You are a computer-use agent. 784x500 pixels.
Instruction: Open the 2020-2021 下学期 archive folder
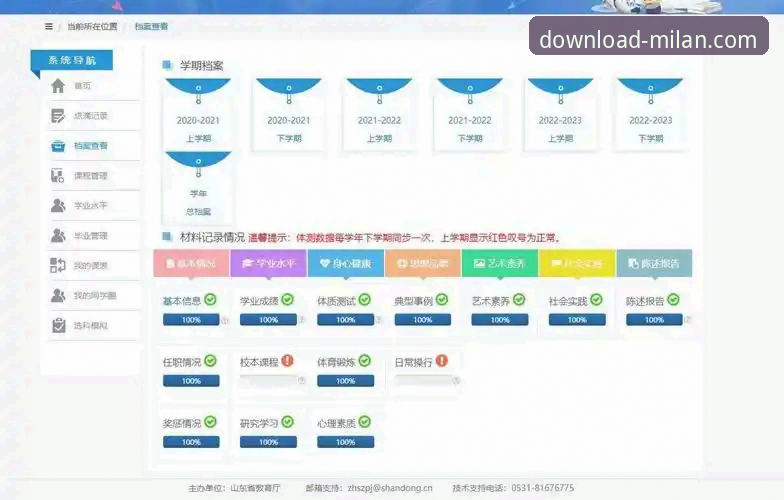(289, 114)
